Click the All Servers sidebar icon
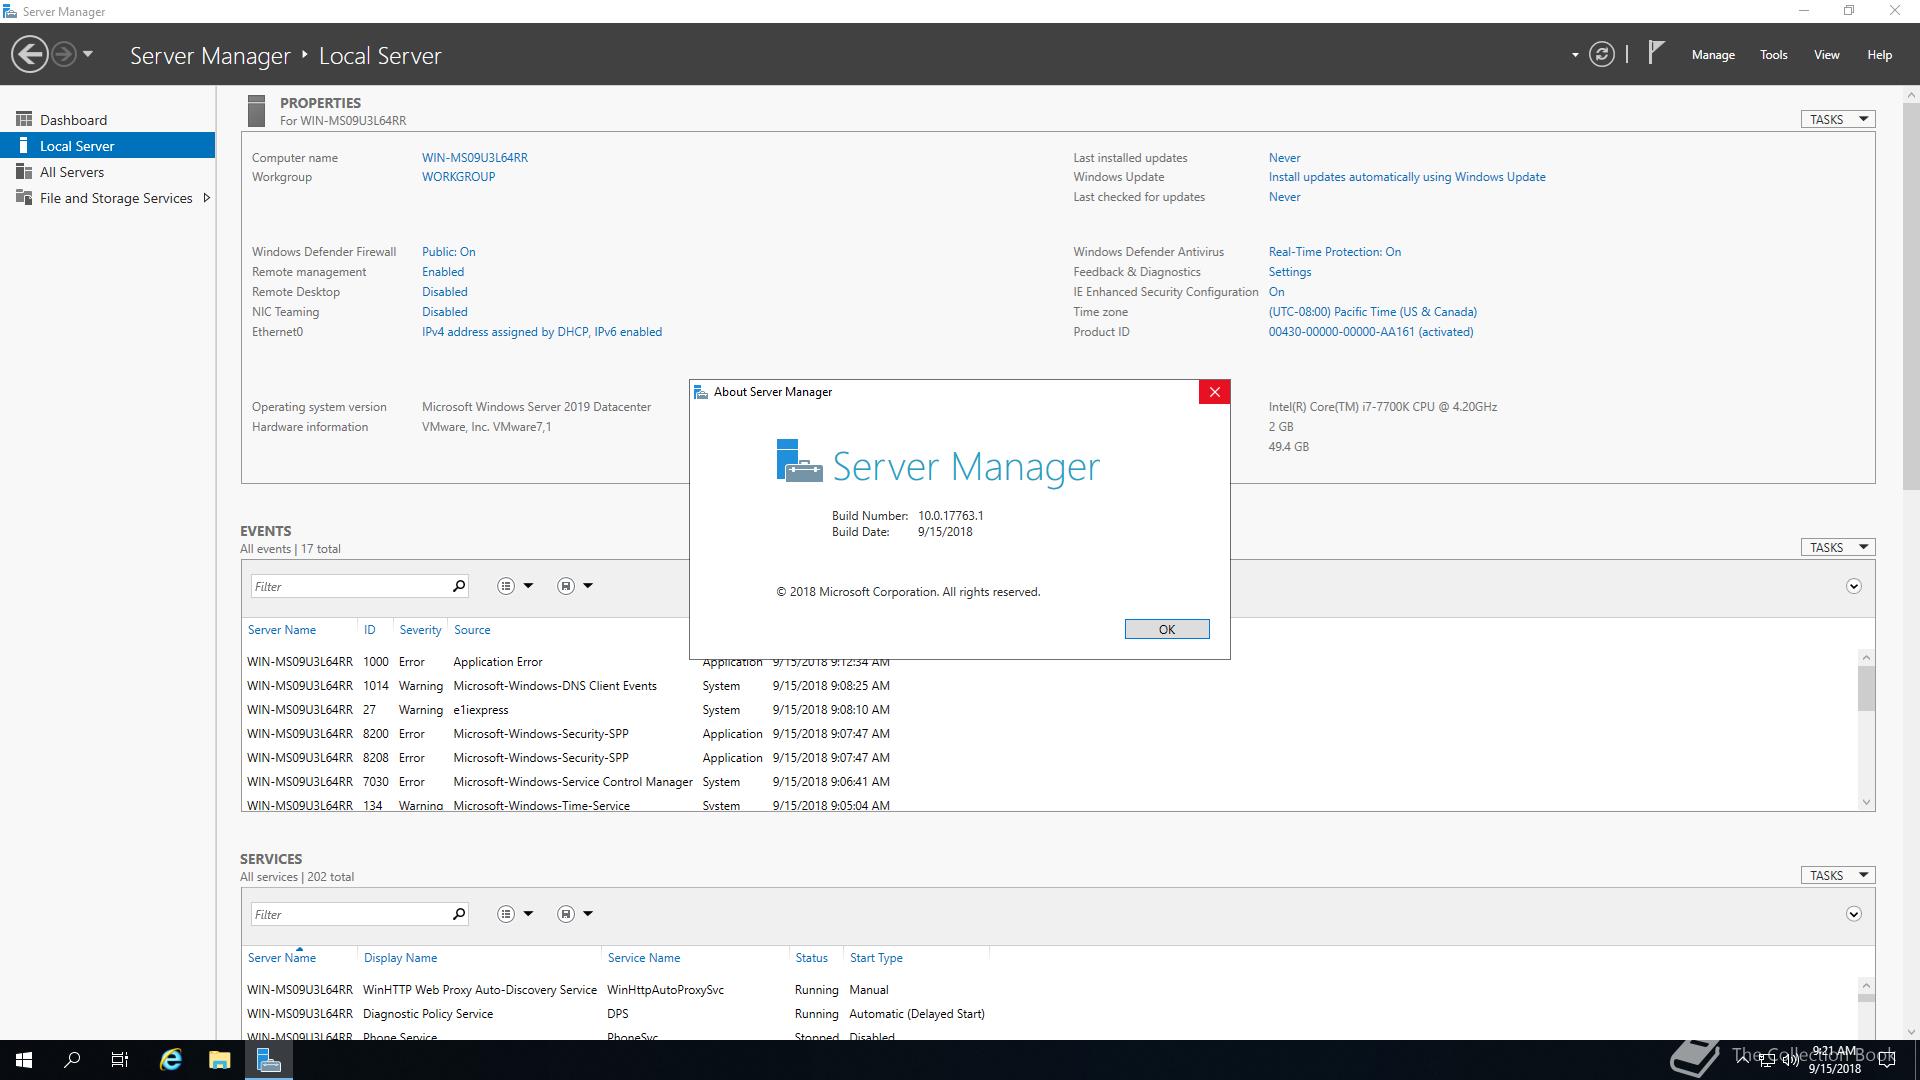1920x1080 pixels. pyautogui.click(x=24, y=171)
